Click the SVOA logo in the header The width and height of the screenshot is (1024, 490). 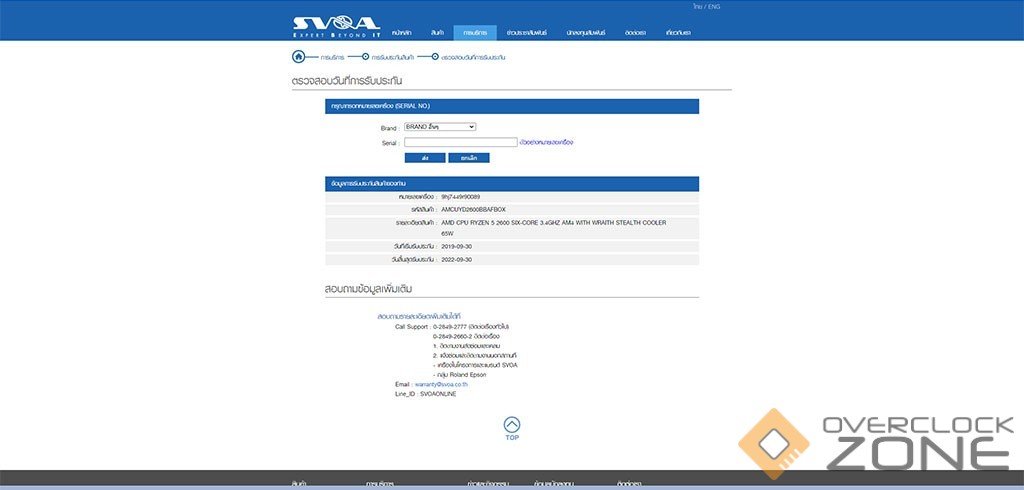pyautogui.click(x=336, y=27)
